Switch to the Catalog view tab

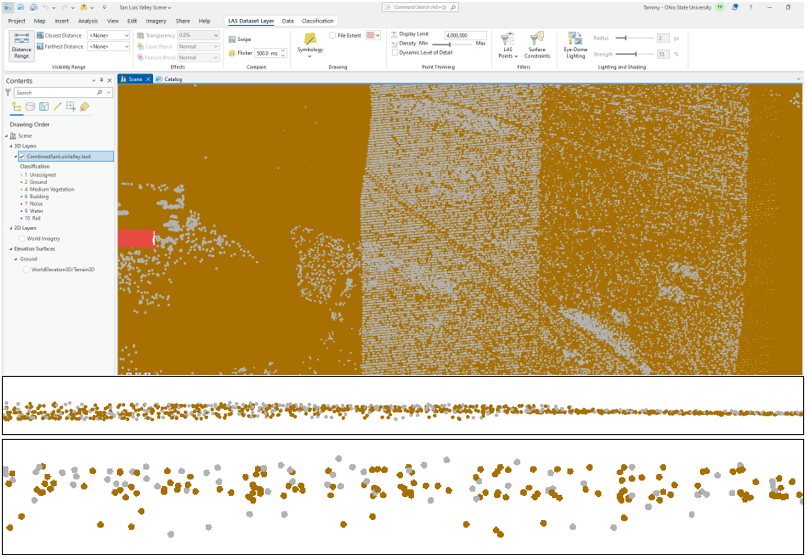(169, 79)
